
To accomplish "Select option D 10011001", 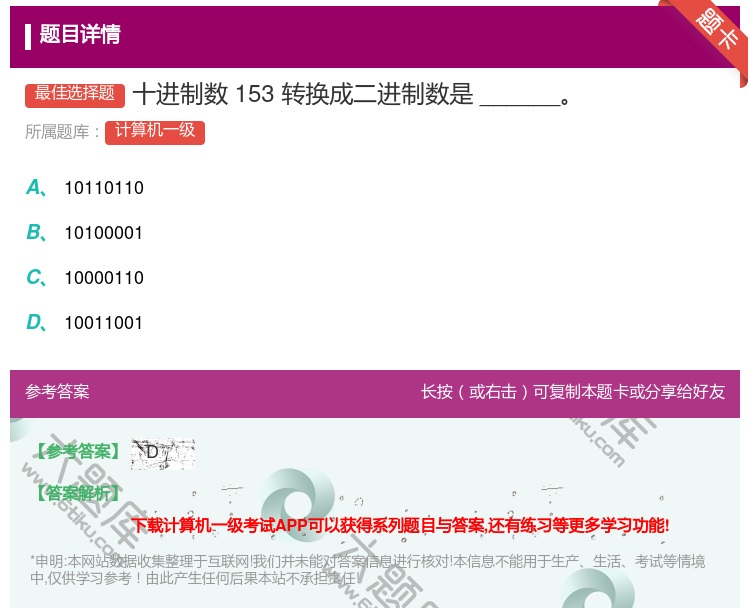I will click(85, 323).
